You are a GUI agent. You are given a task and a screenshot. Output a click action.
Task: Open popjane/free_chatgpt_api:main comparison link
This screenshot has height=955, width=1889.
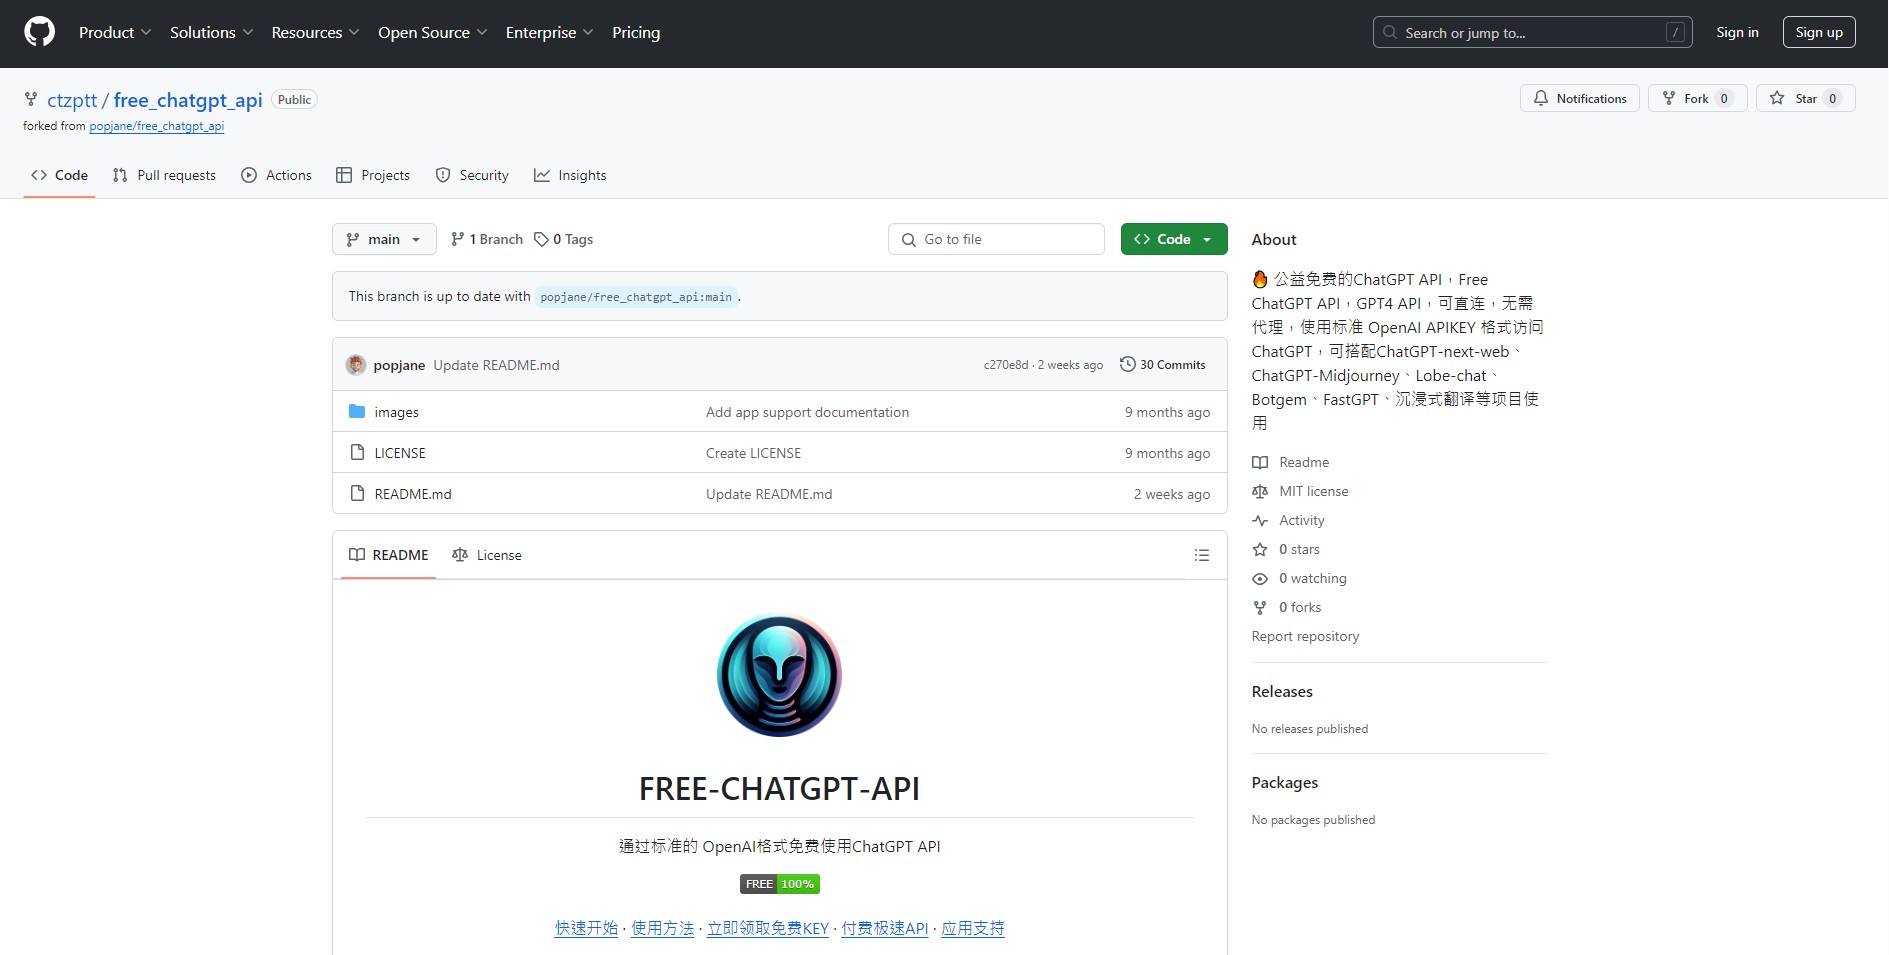(x=636, y=297)
